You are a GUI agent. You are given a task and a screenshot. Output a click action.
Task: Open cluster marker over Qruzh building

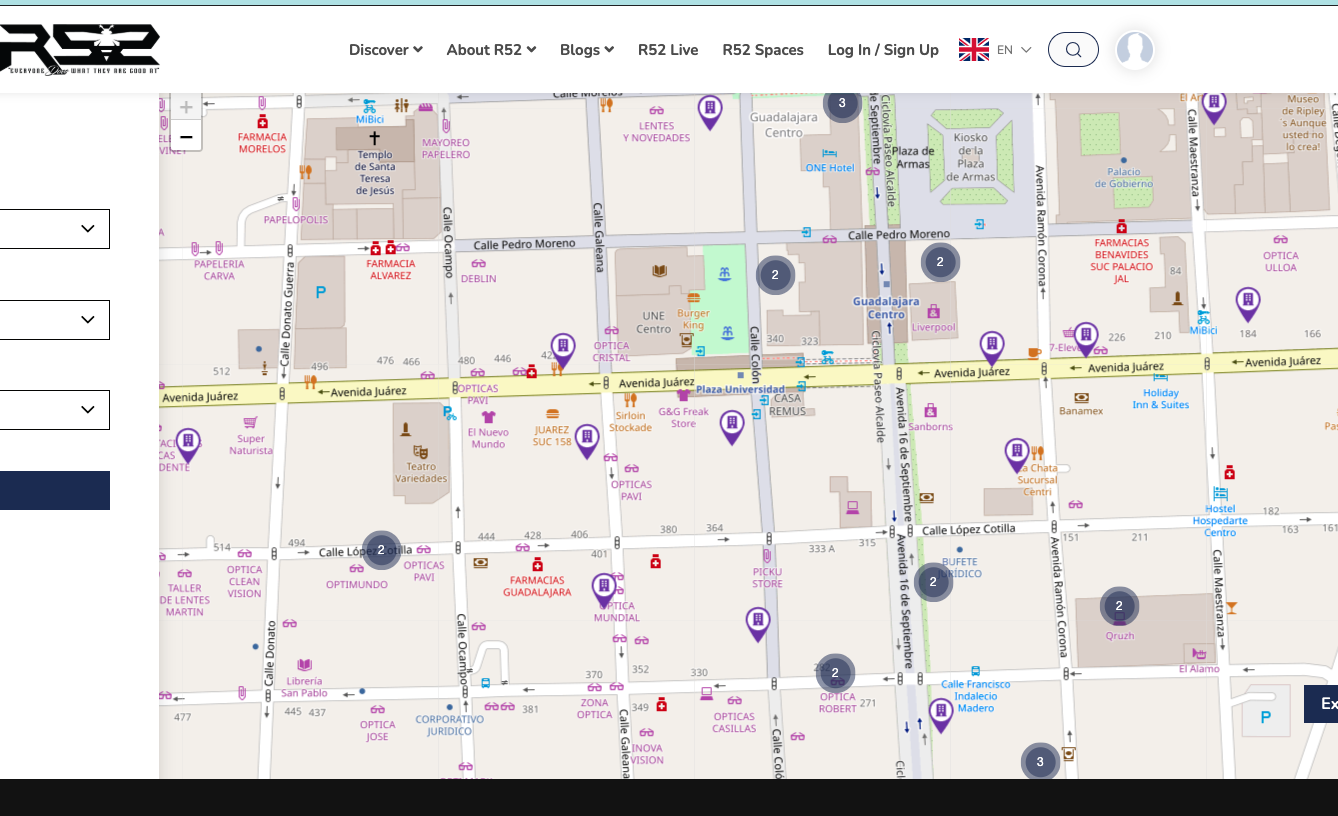[x=1119, y=606]
